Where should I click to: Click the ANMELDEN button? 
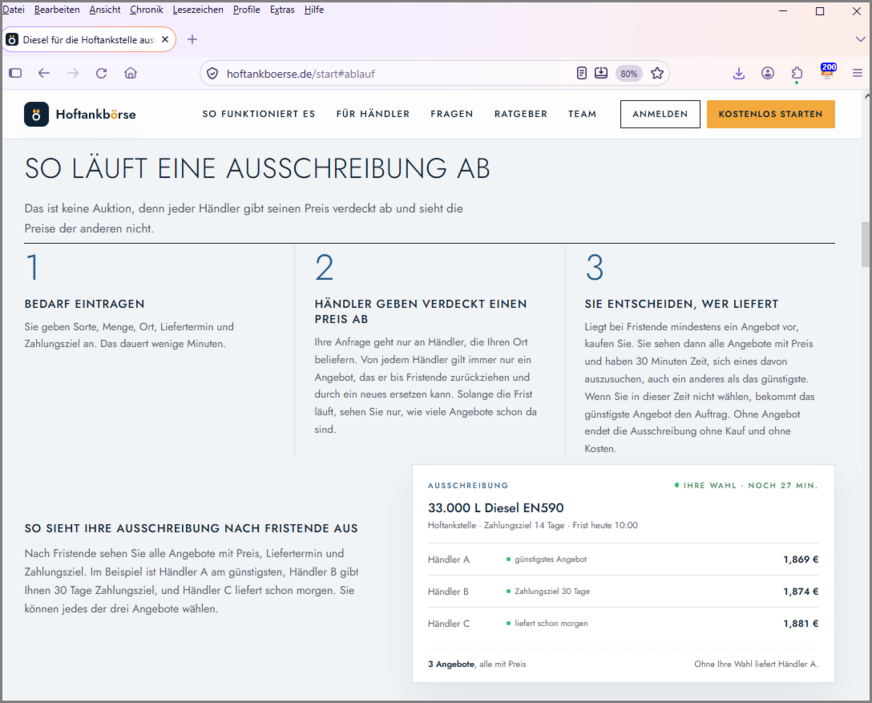point(660,114)
